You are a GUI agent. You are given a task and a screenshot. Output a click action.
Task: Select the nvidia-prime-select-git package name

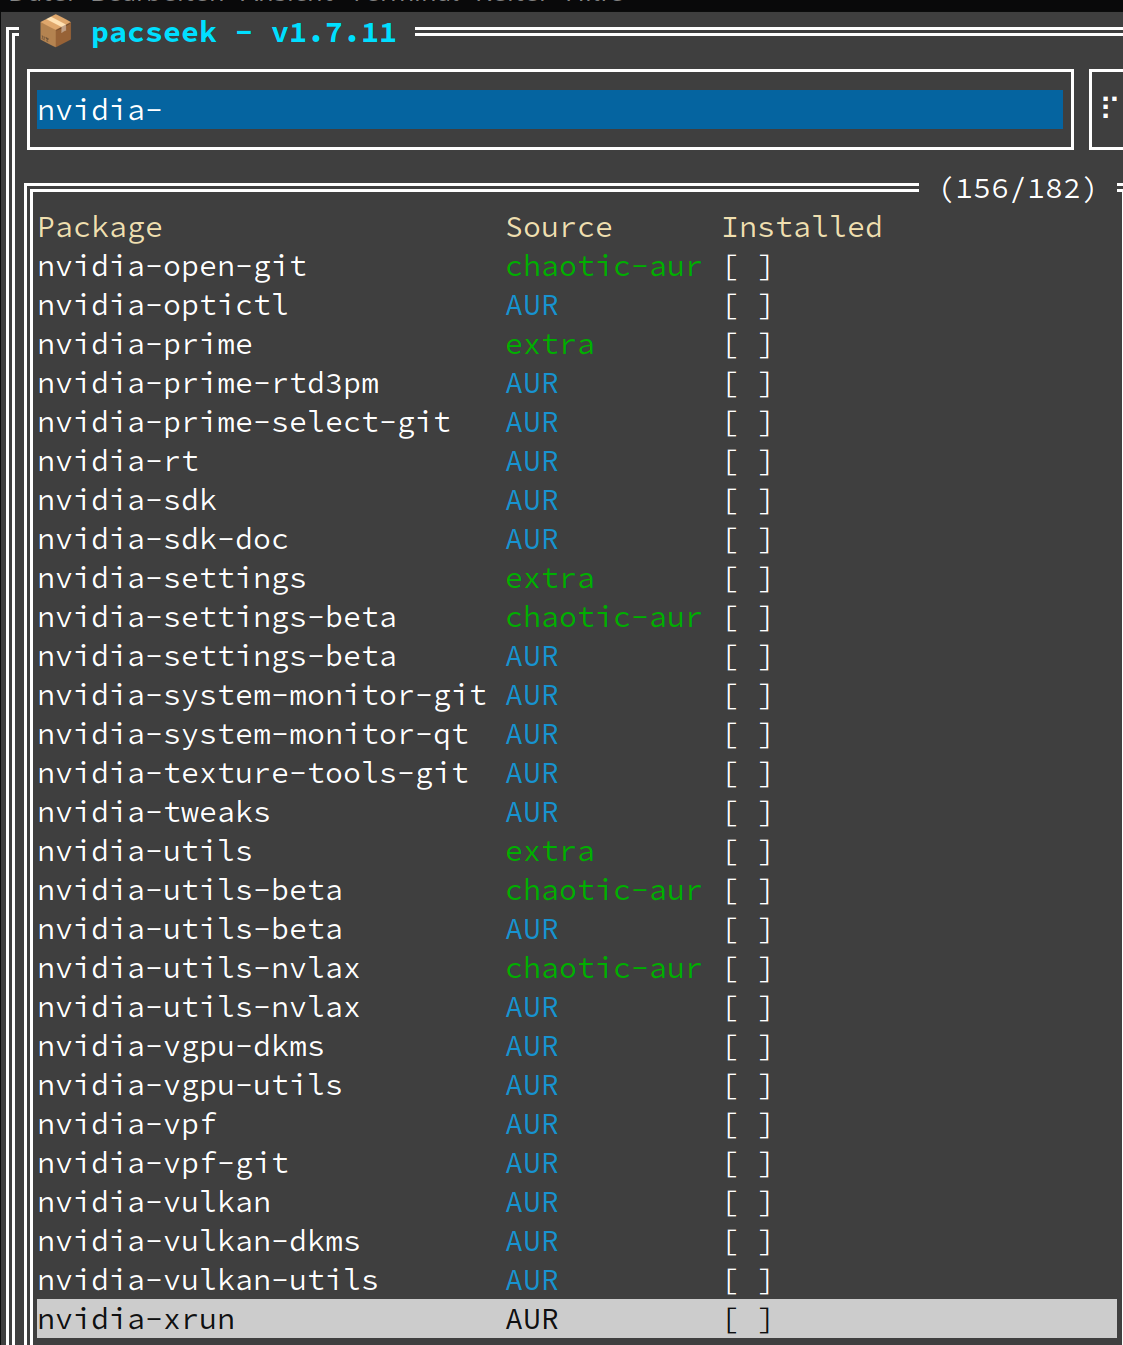coord(244,423)
